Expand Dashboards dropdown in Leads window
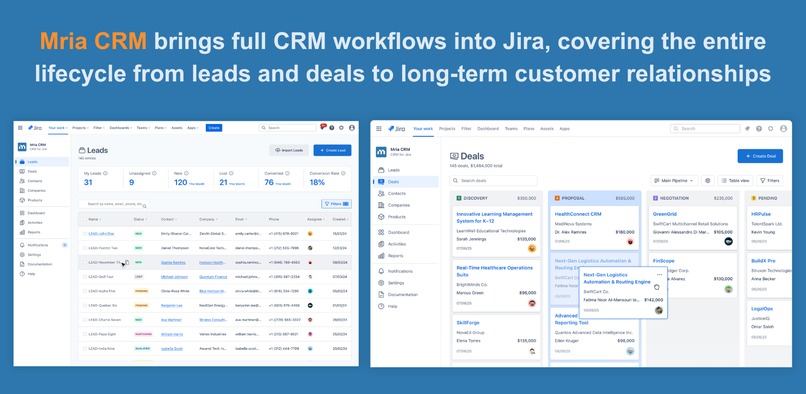The image size is (806, 394). click(120, 128)
